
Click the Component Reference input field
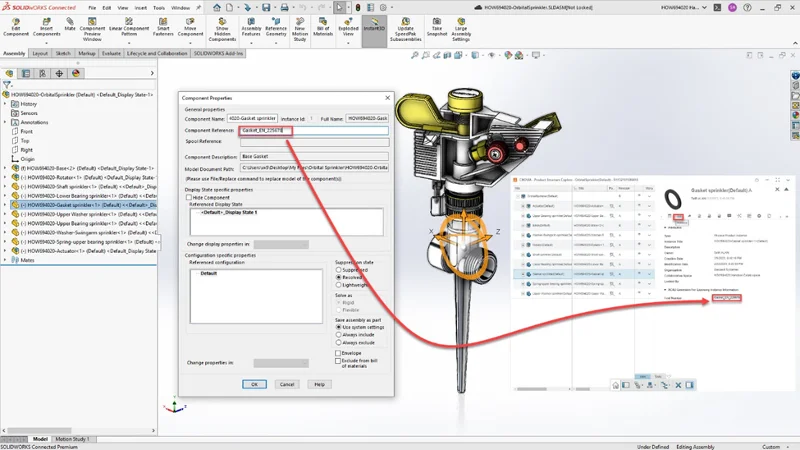(313, 130)
